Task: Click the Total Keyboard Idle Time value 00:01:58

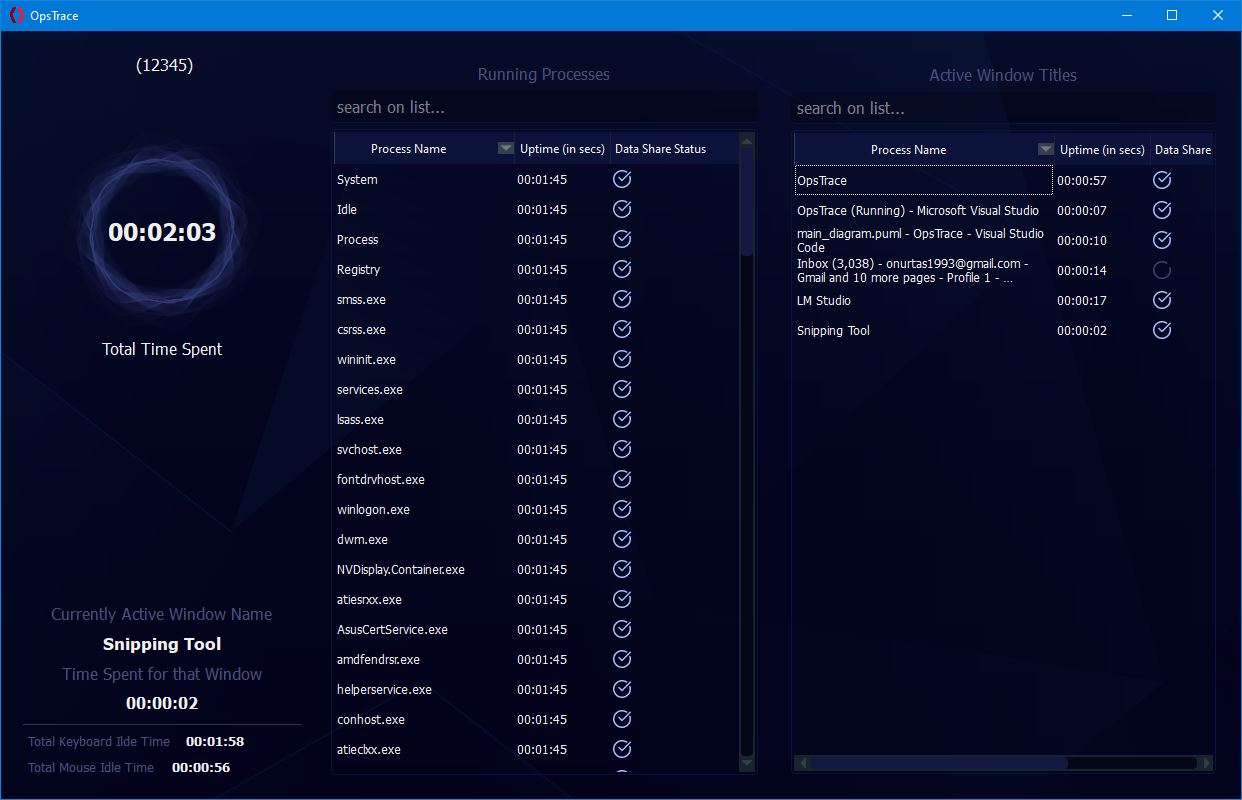Action: click(215, 741)
